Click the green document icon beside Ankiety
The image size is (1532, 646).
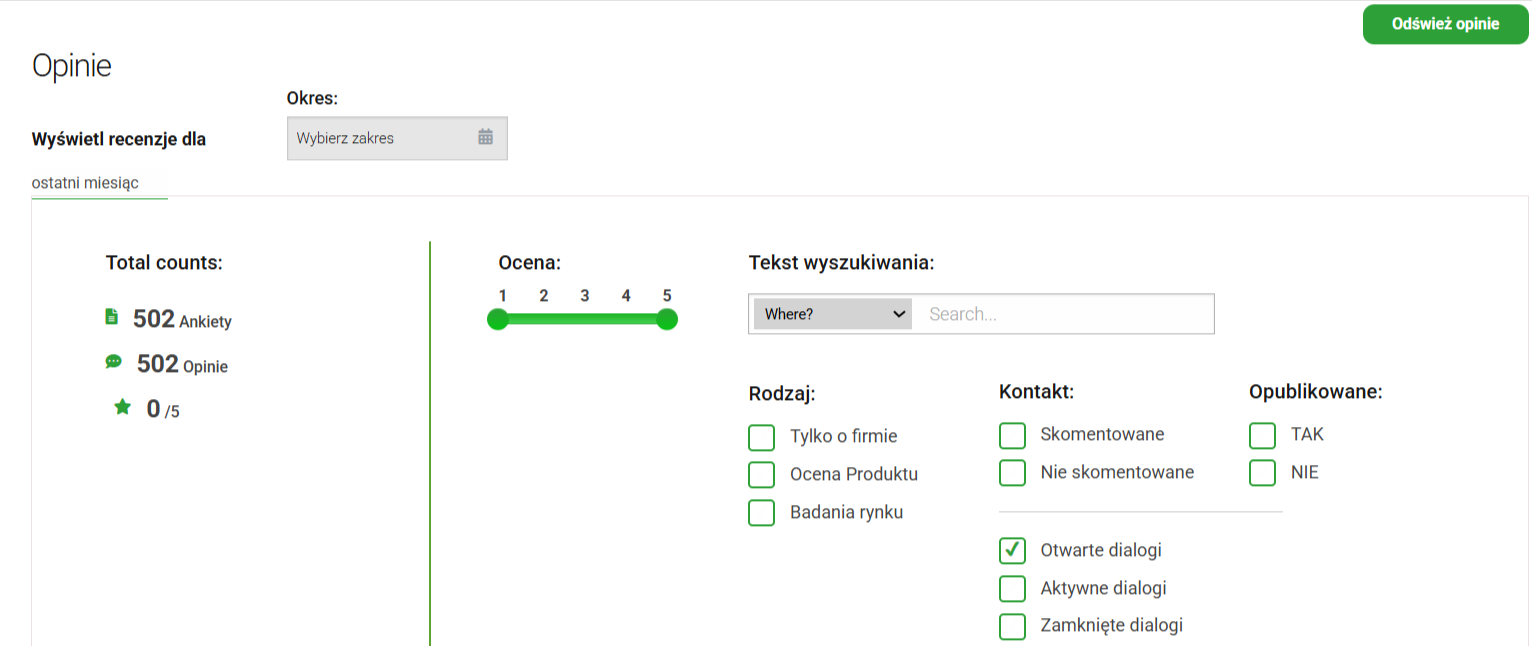pyautogui.click(x=112, y=317)
